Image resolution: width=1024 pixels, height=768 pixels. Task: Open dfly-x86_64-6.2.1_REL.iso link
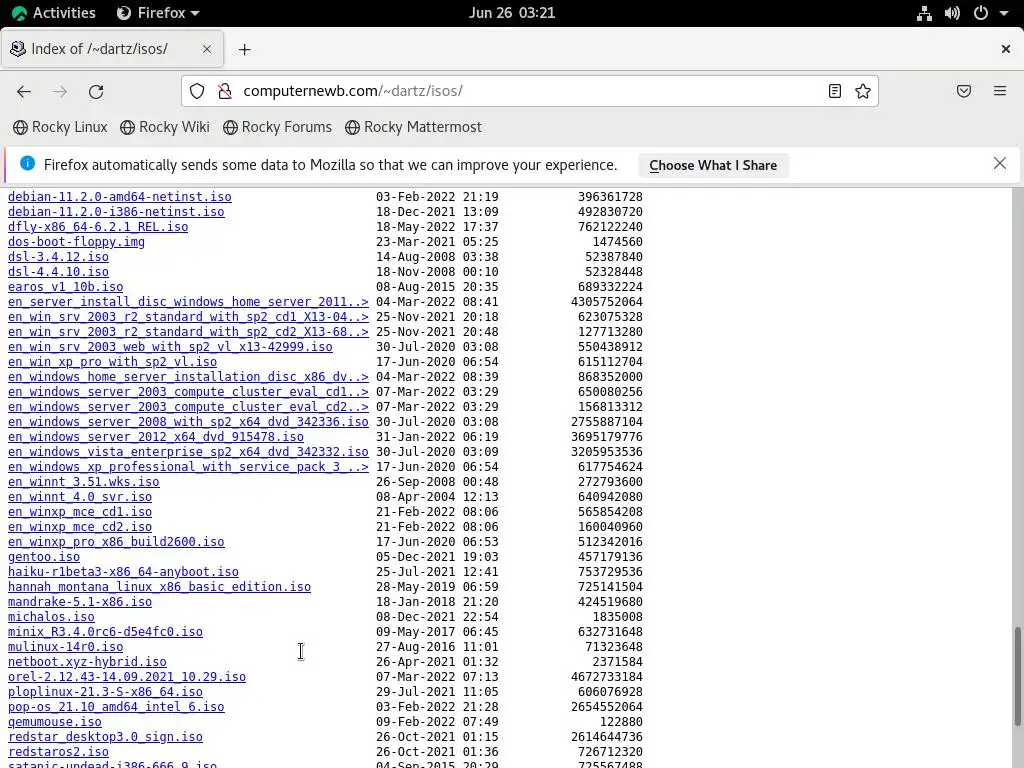98,227
